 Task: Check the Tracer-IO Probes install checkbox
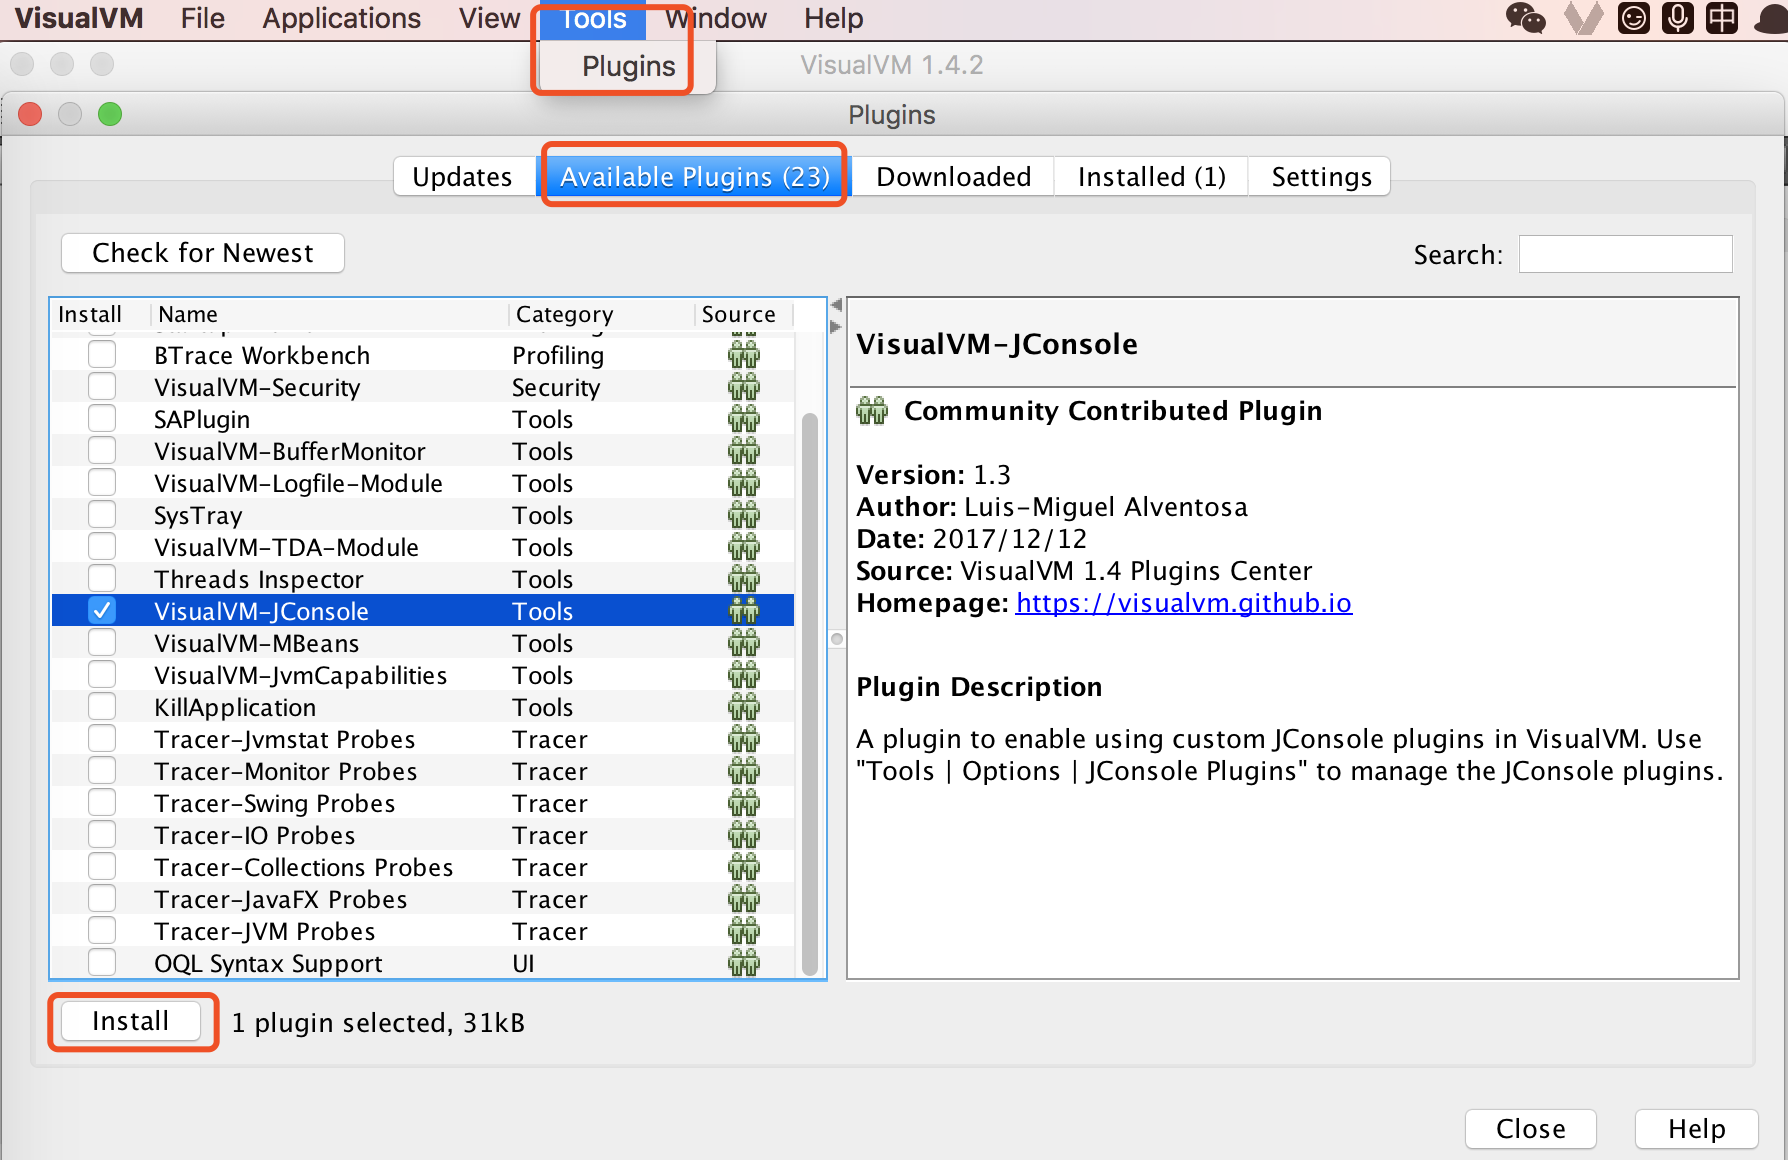point(102,835)
